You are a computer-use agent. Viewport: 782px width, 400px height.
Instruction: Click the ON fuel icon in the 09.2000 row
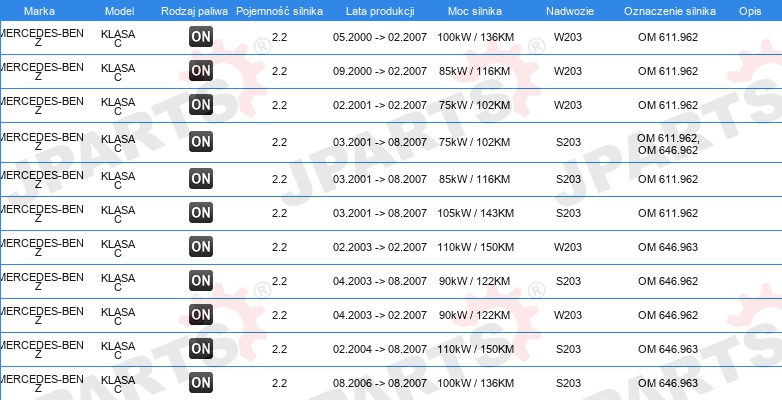click(x=201, y=71)
